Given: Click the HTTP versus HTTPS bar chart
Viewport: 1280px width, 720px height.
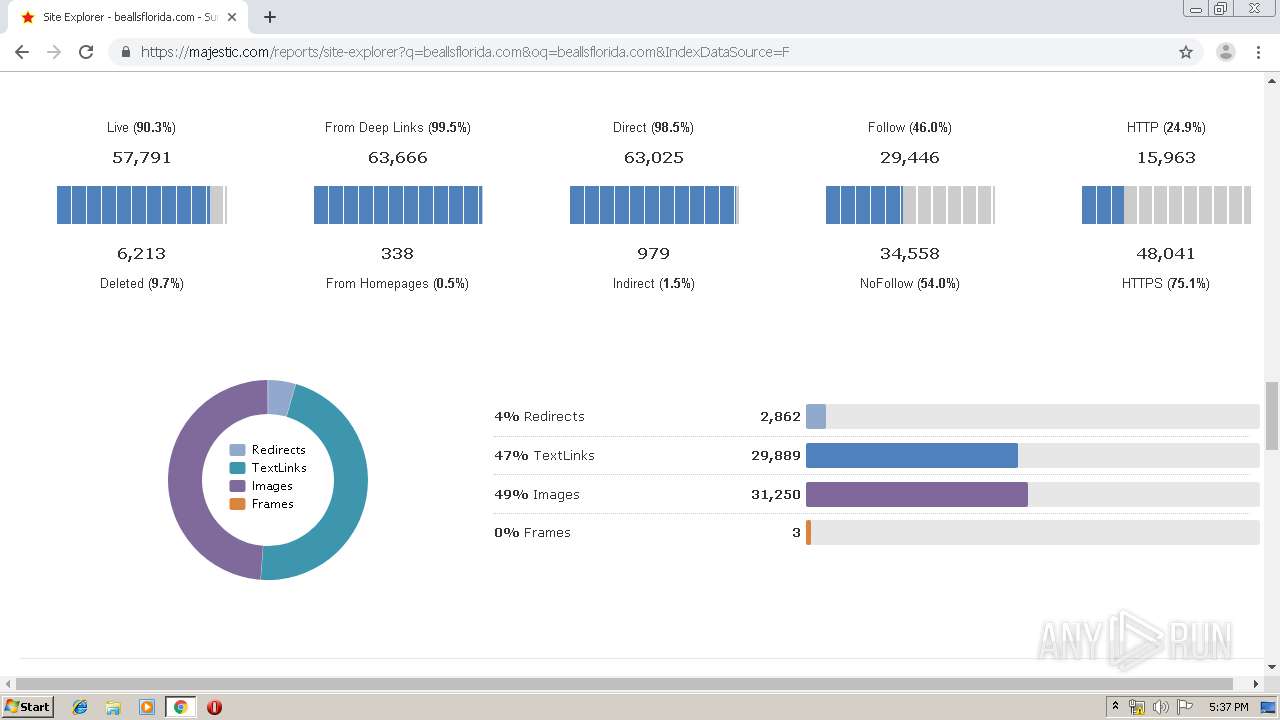Looking at the screenshot, I should (x=1166, y=205).
